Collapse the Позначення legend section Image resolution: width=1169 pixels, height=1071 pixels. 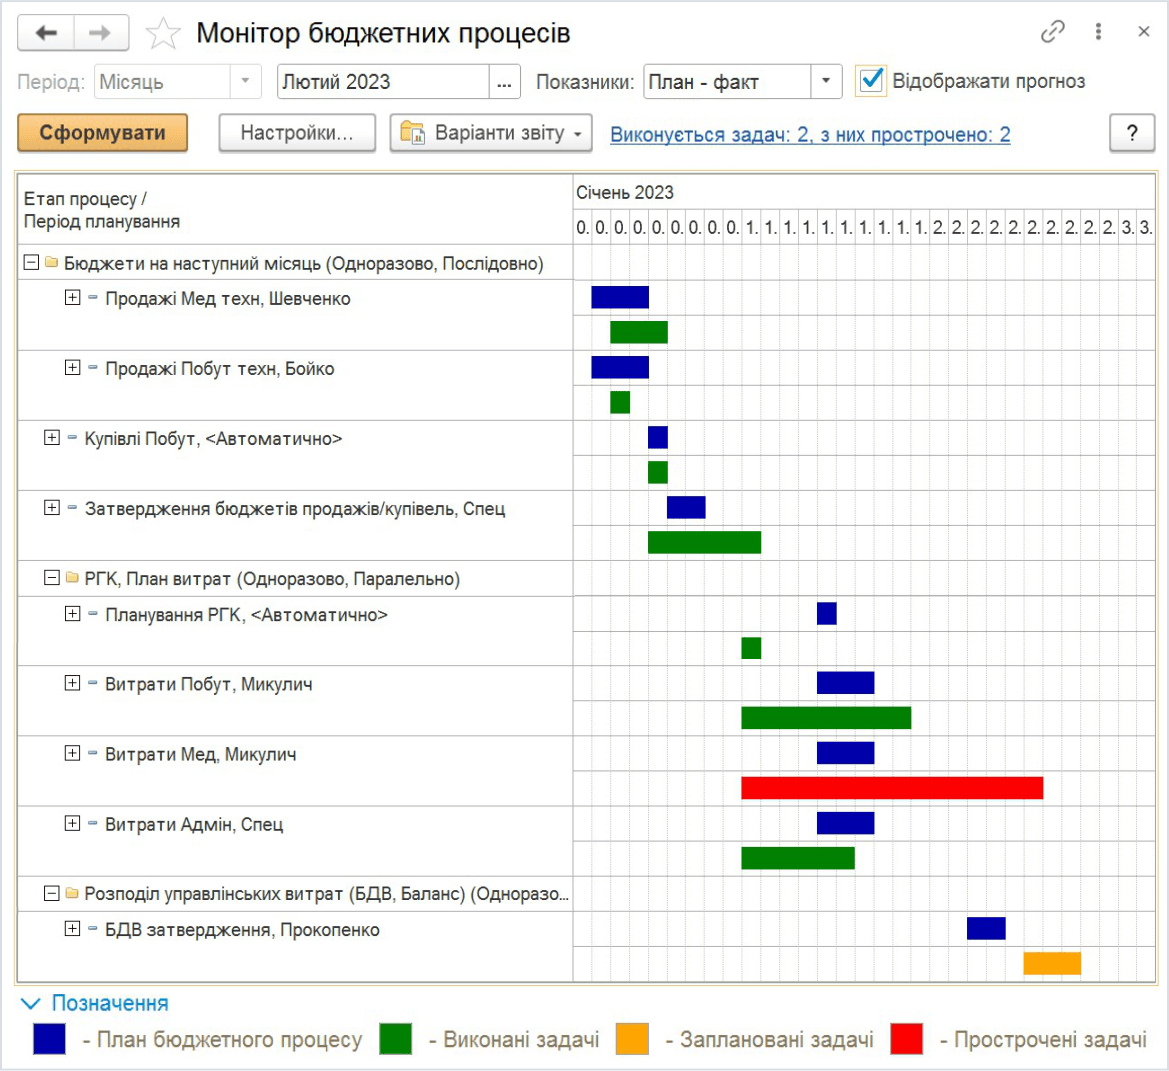pyautogui.click(x=31, y=1003)
